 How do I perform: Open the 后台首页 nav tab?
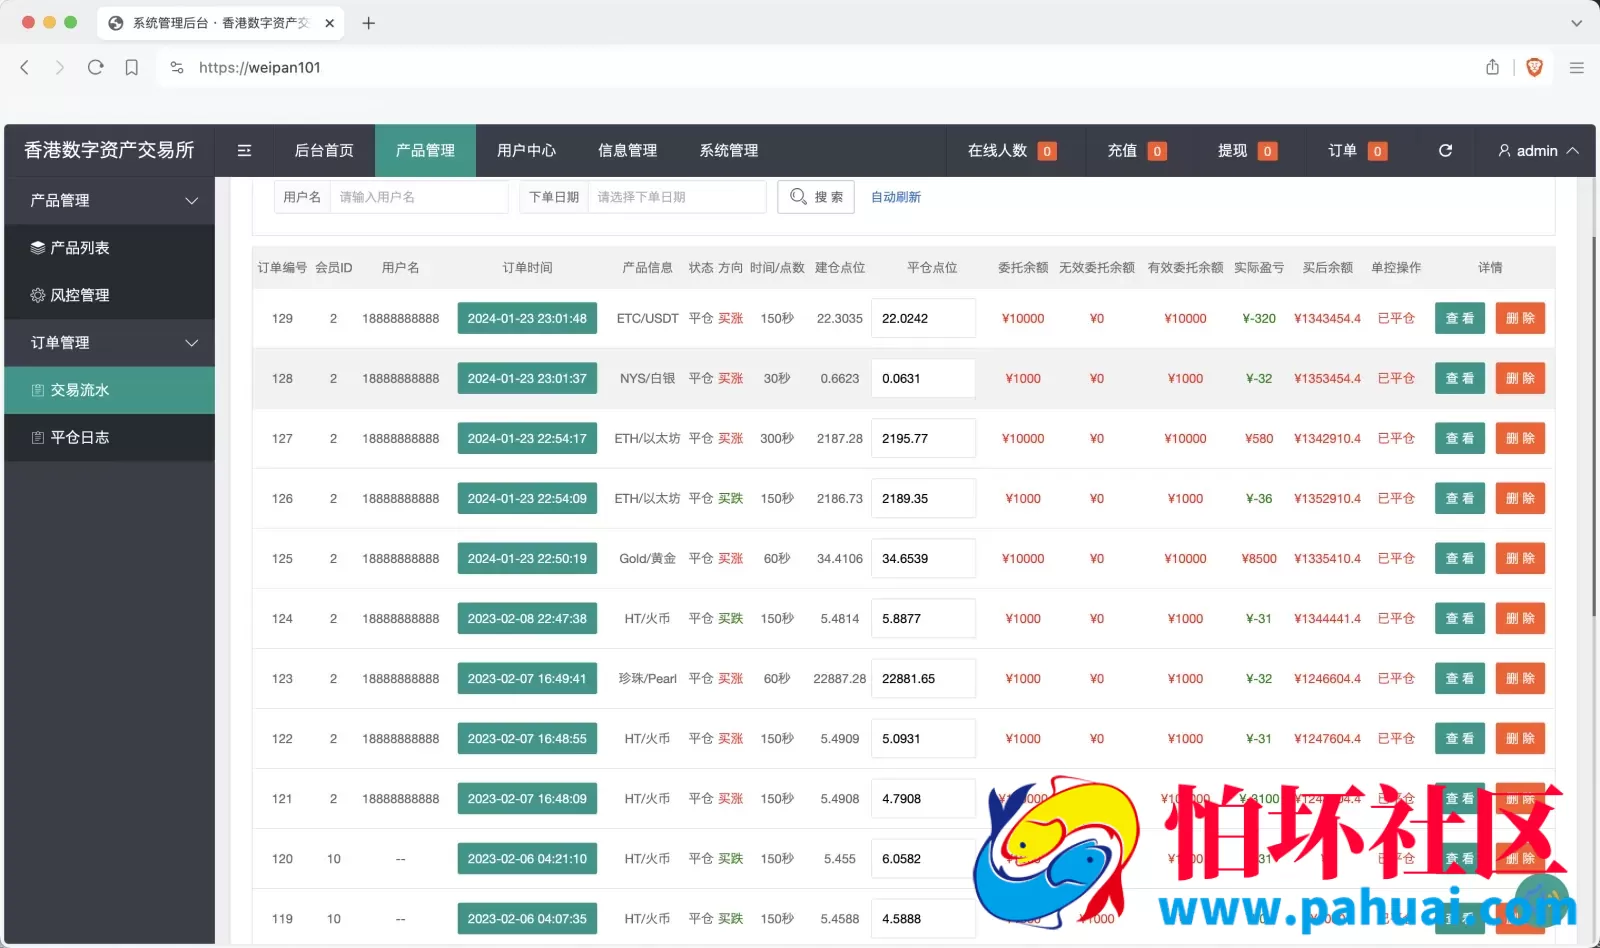tap(324, 150)
